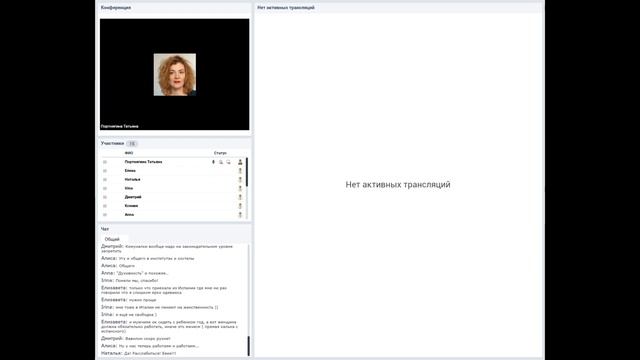The height and width of the screenshot is (360, 640).
Task: Click the chat panel scrollbar thumb
Action: pyautogui.click(x=249, y=346)
